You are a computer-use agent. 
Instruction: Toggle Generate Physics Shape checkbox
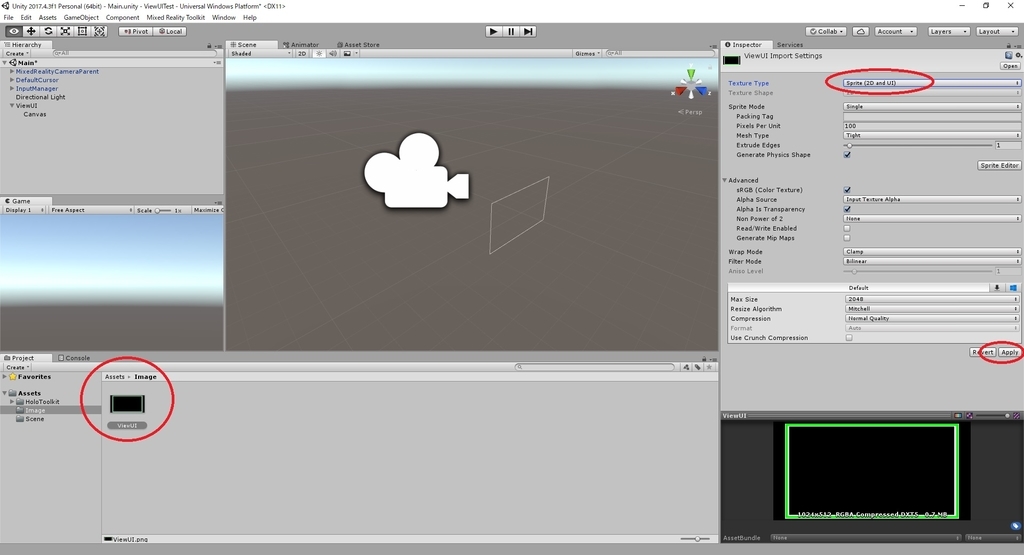point(847,155)
